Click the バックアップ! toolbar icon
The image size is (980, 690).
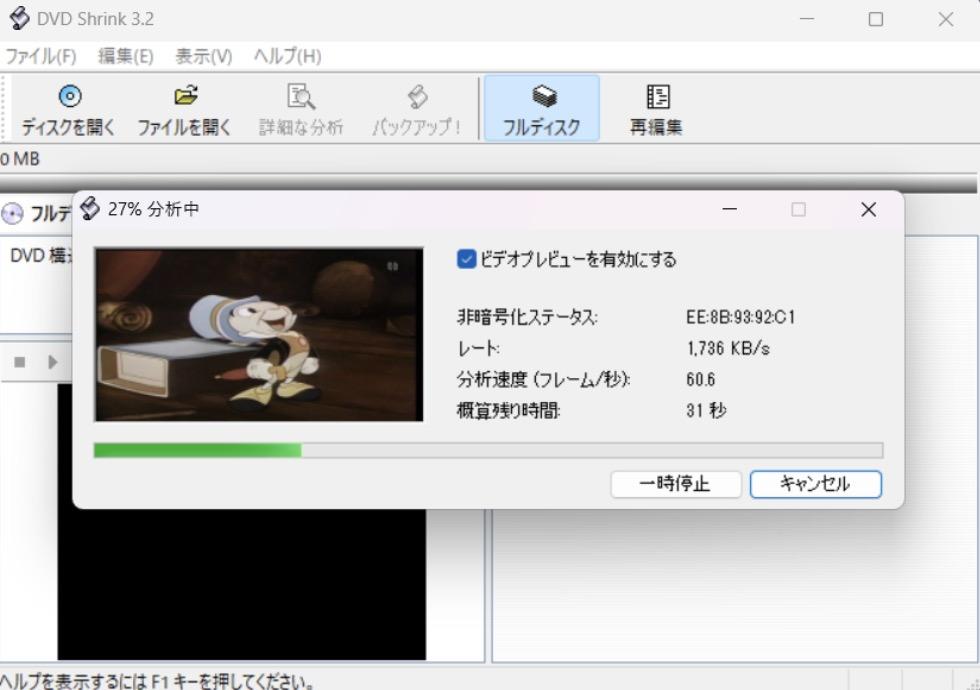418,96
